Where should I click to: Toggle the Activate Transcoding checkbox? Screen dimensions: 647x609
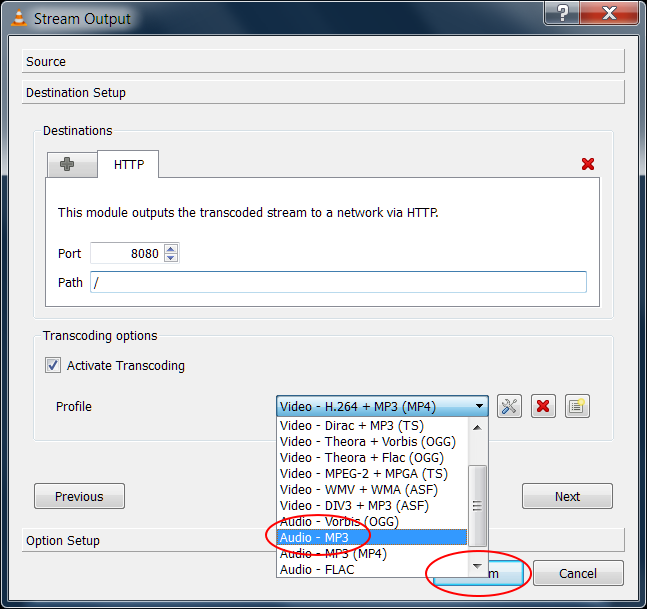[x=53, y=365]
